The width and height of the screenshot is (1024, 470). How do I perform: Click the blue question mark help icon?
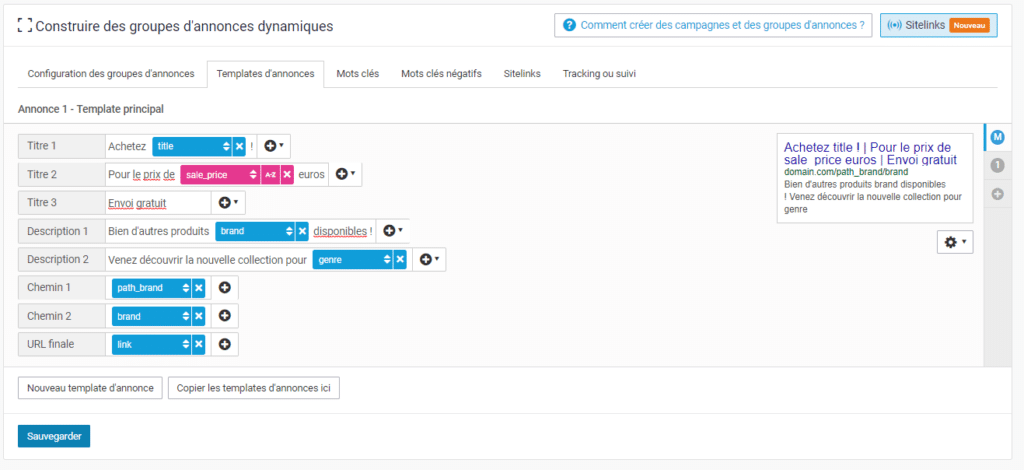tap(569, 25)
